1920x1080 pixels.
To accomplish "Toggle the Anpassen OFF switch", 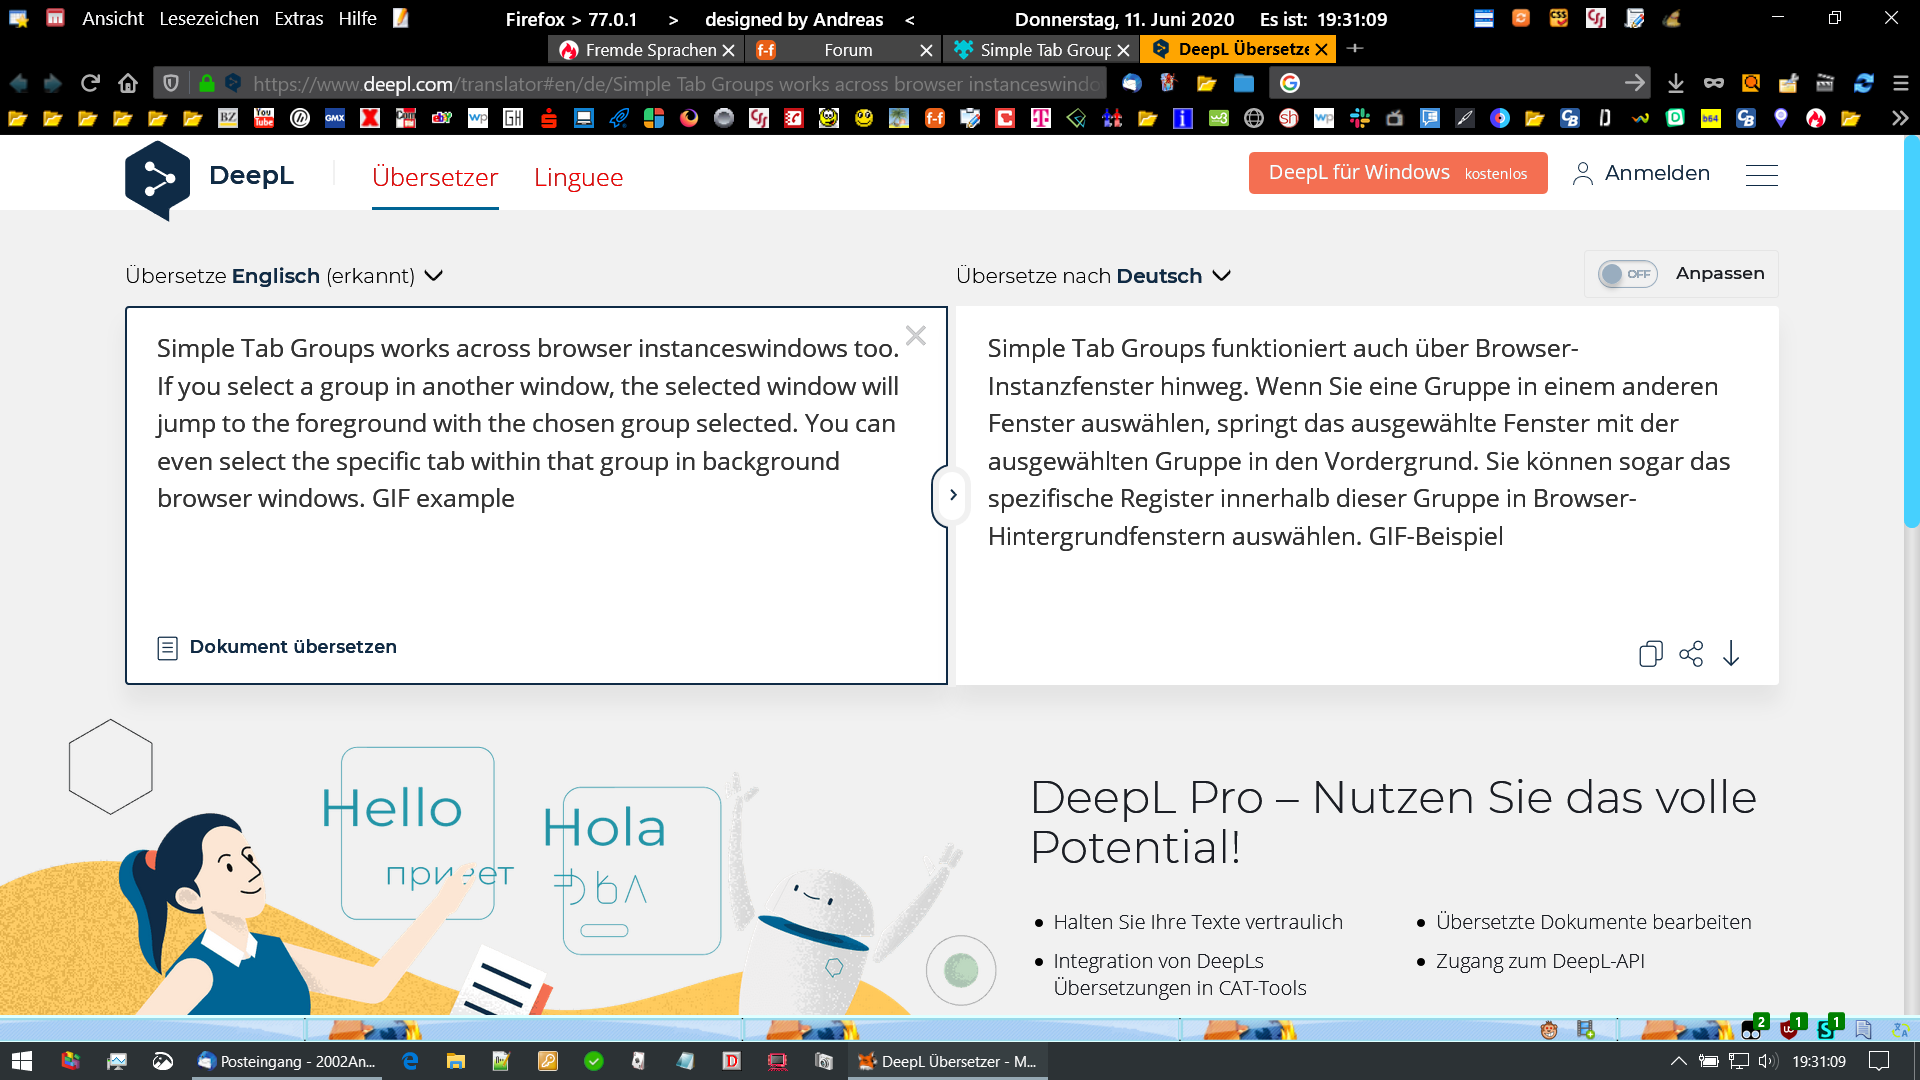I will click(x=1627, y=274).
